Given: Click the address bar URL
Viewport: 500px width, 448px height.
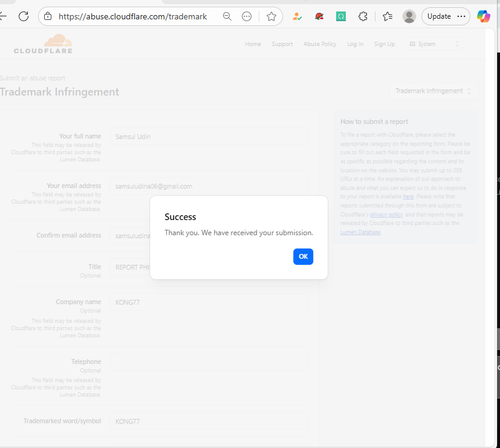Looking at the screenshot, I should [133, 16].
